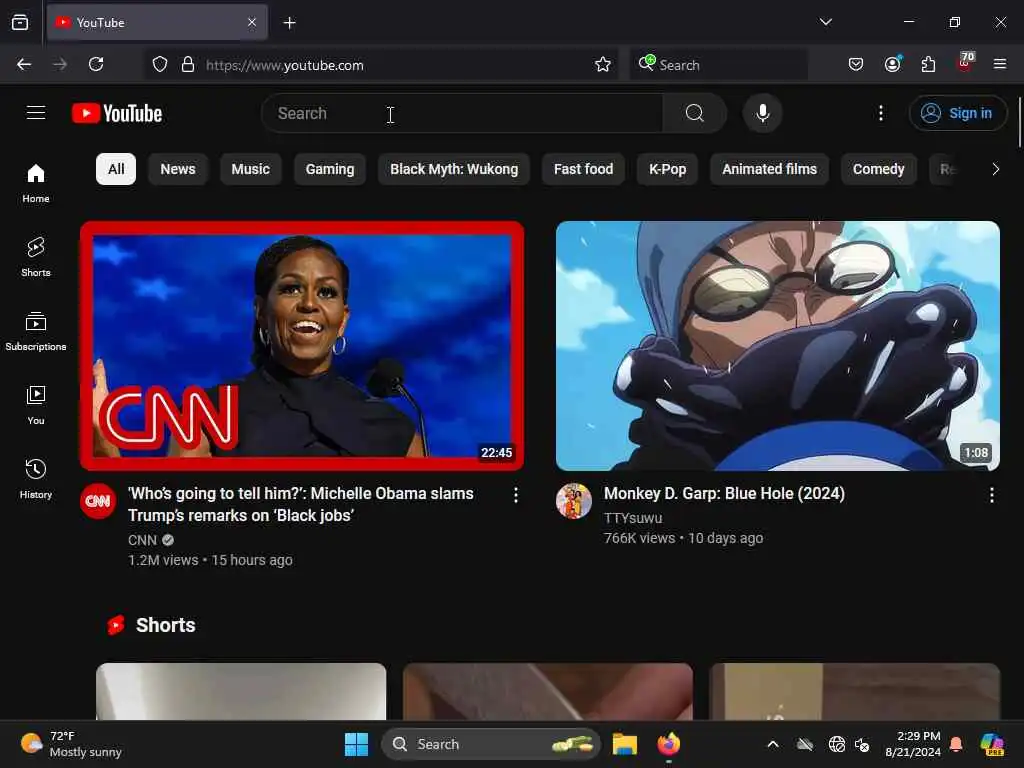Open weather widget showing 72°F
This screenshot has height=768, width=1024.
point(72,744)
